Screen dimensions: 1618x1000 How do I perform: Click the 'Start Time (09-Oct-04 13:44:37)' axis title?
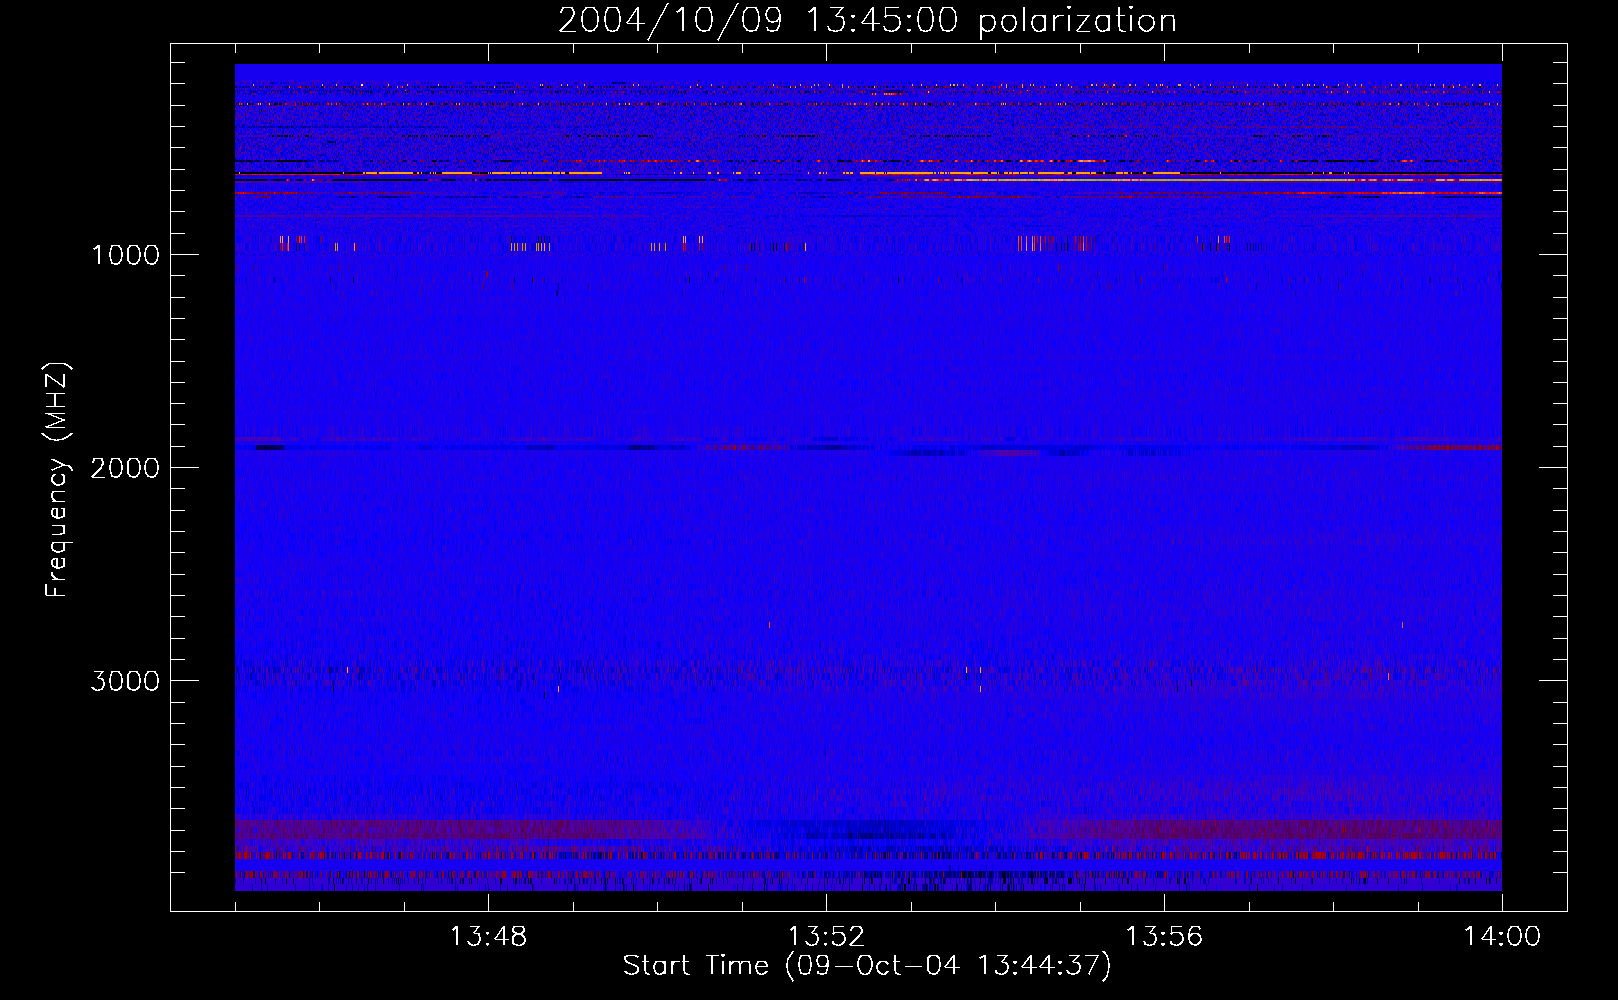(x=867, y=966)
